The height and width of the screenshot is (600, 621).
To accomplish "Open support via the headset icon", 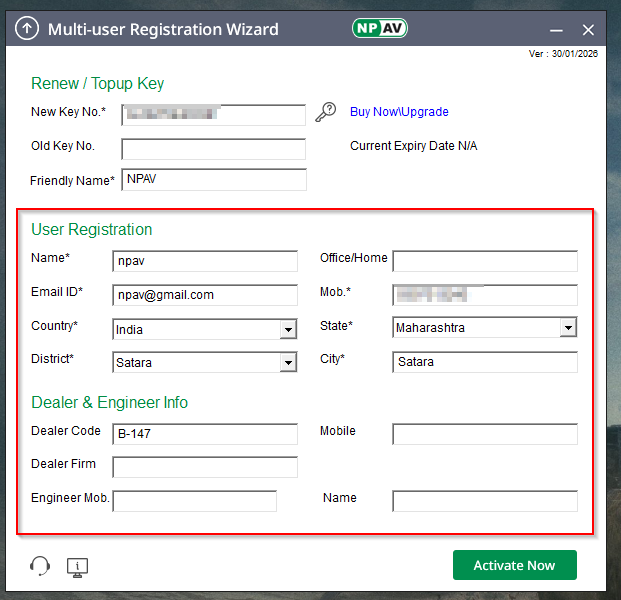I will tap(40, 567).
